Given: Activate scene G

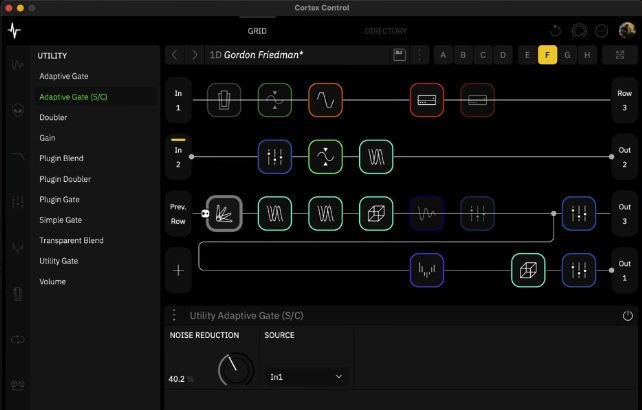Looking at the screenshot, I should click(567, 55).
